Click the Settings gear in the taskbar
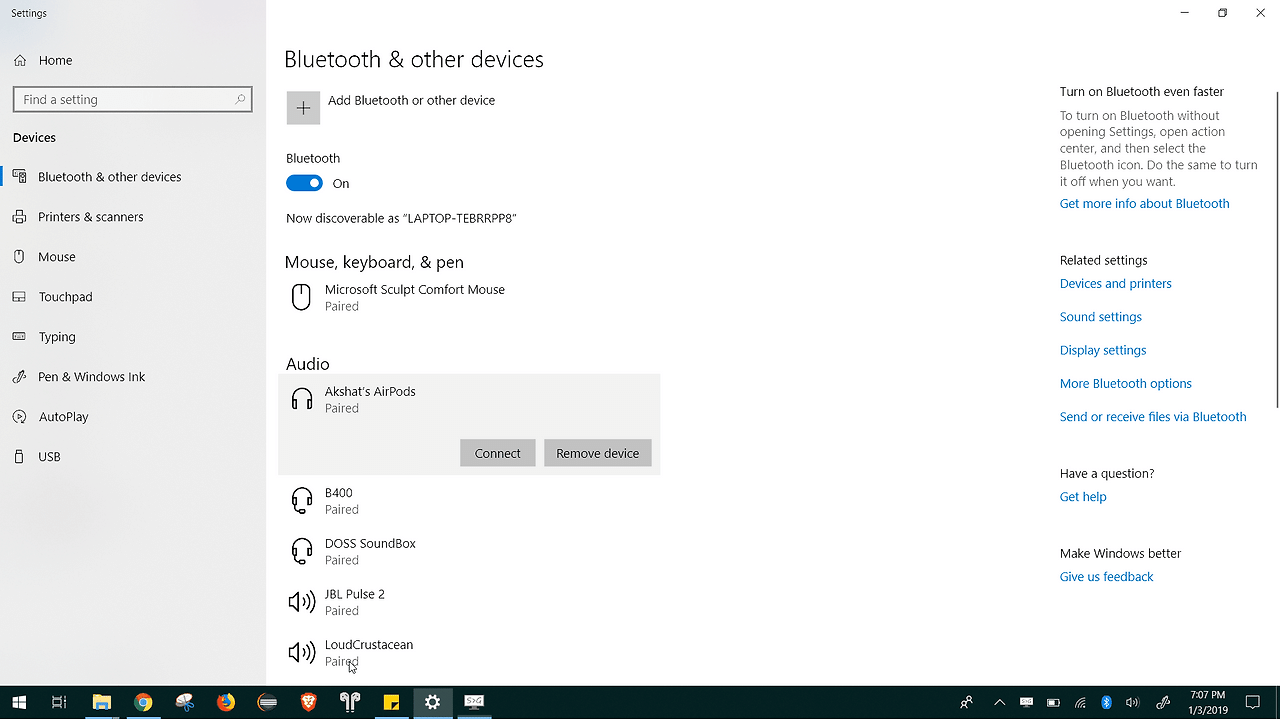Viewport: 1280px width, 719px height. pos(432,702)
